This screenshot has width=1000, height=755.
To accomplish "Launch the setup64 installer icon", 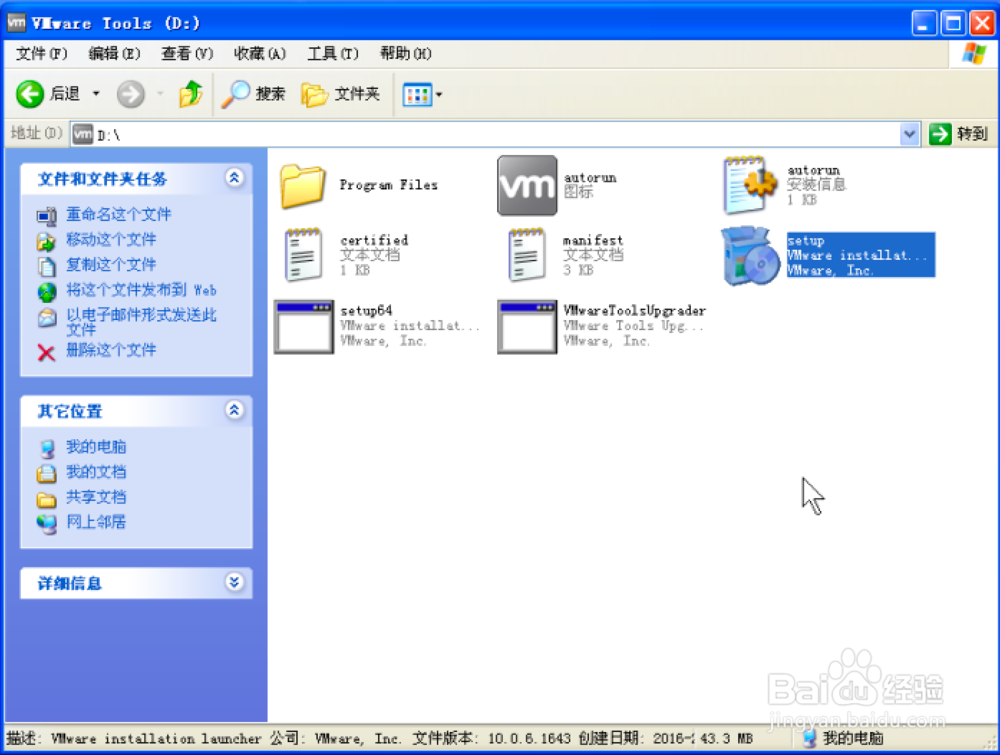I will [303, 325].
